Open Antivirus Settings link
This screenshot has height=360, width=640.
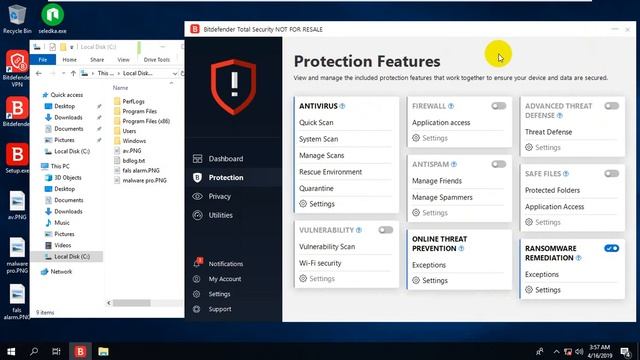coord(317,204)
